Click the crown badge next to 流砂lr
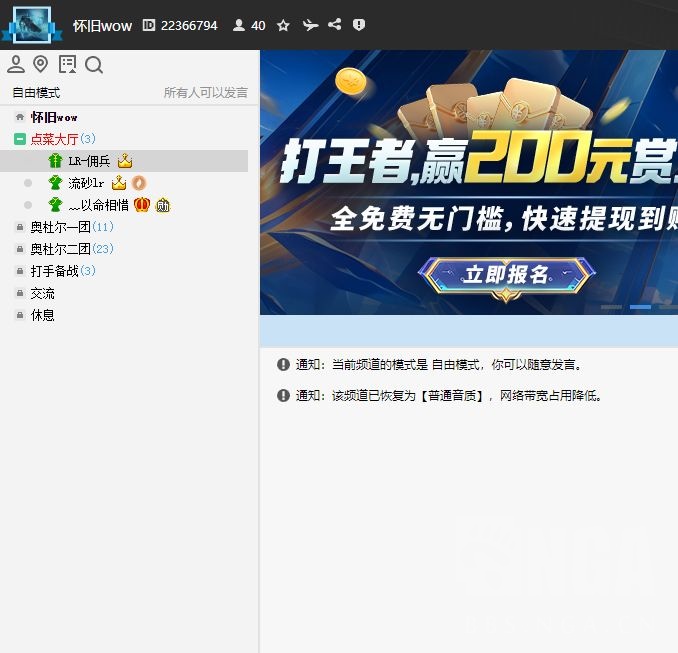678x653 pixels. tap(119, 183)
